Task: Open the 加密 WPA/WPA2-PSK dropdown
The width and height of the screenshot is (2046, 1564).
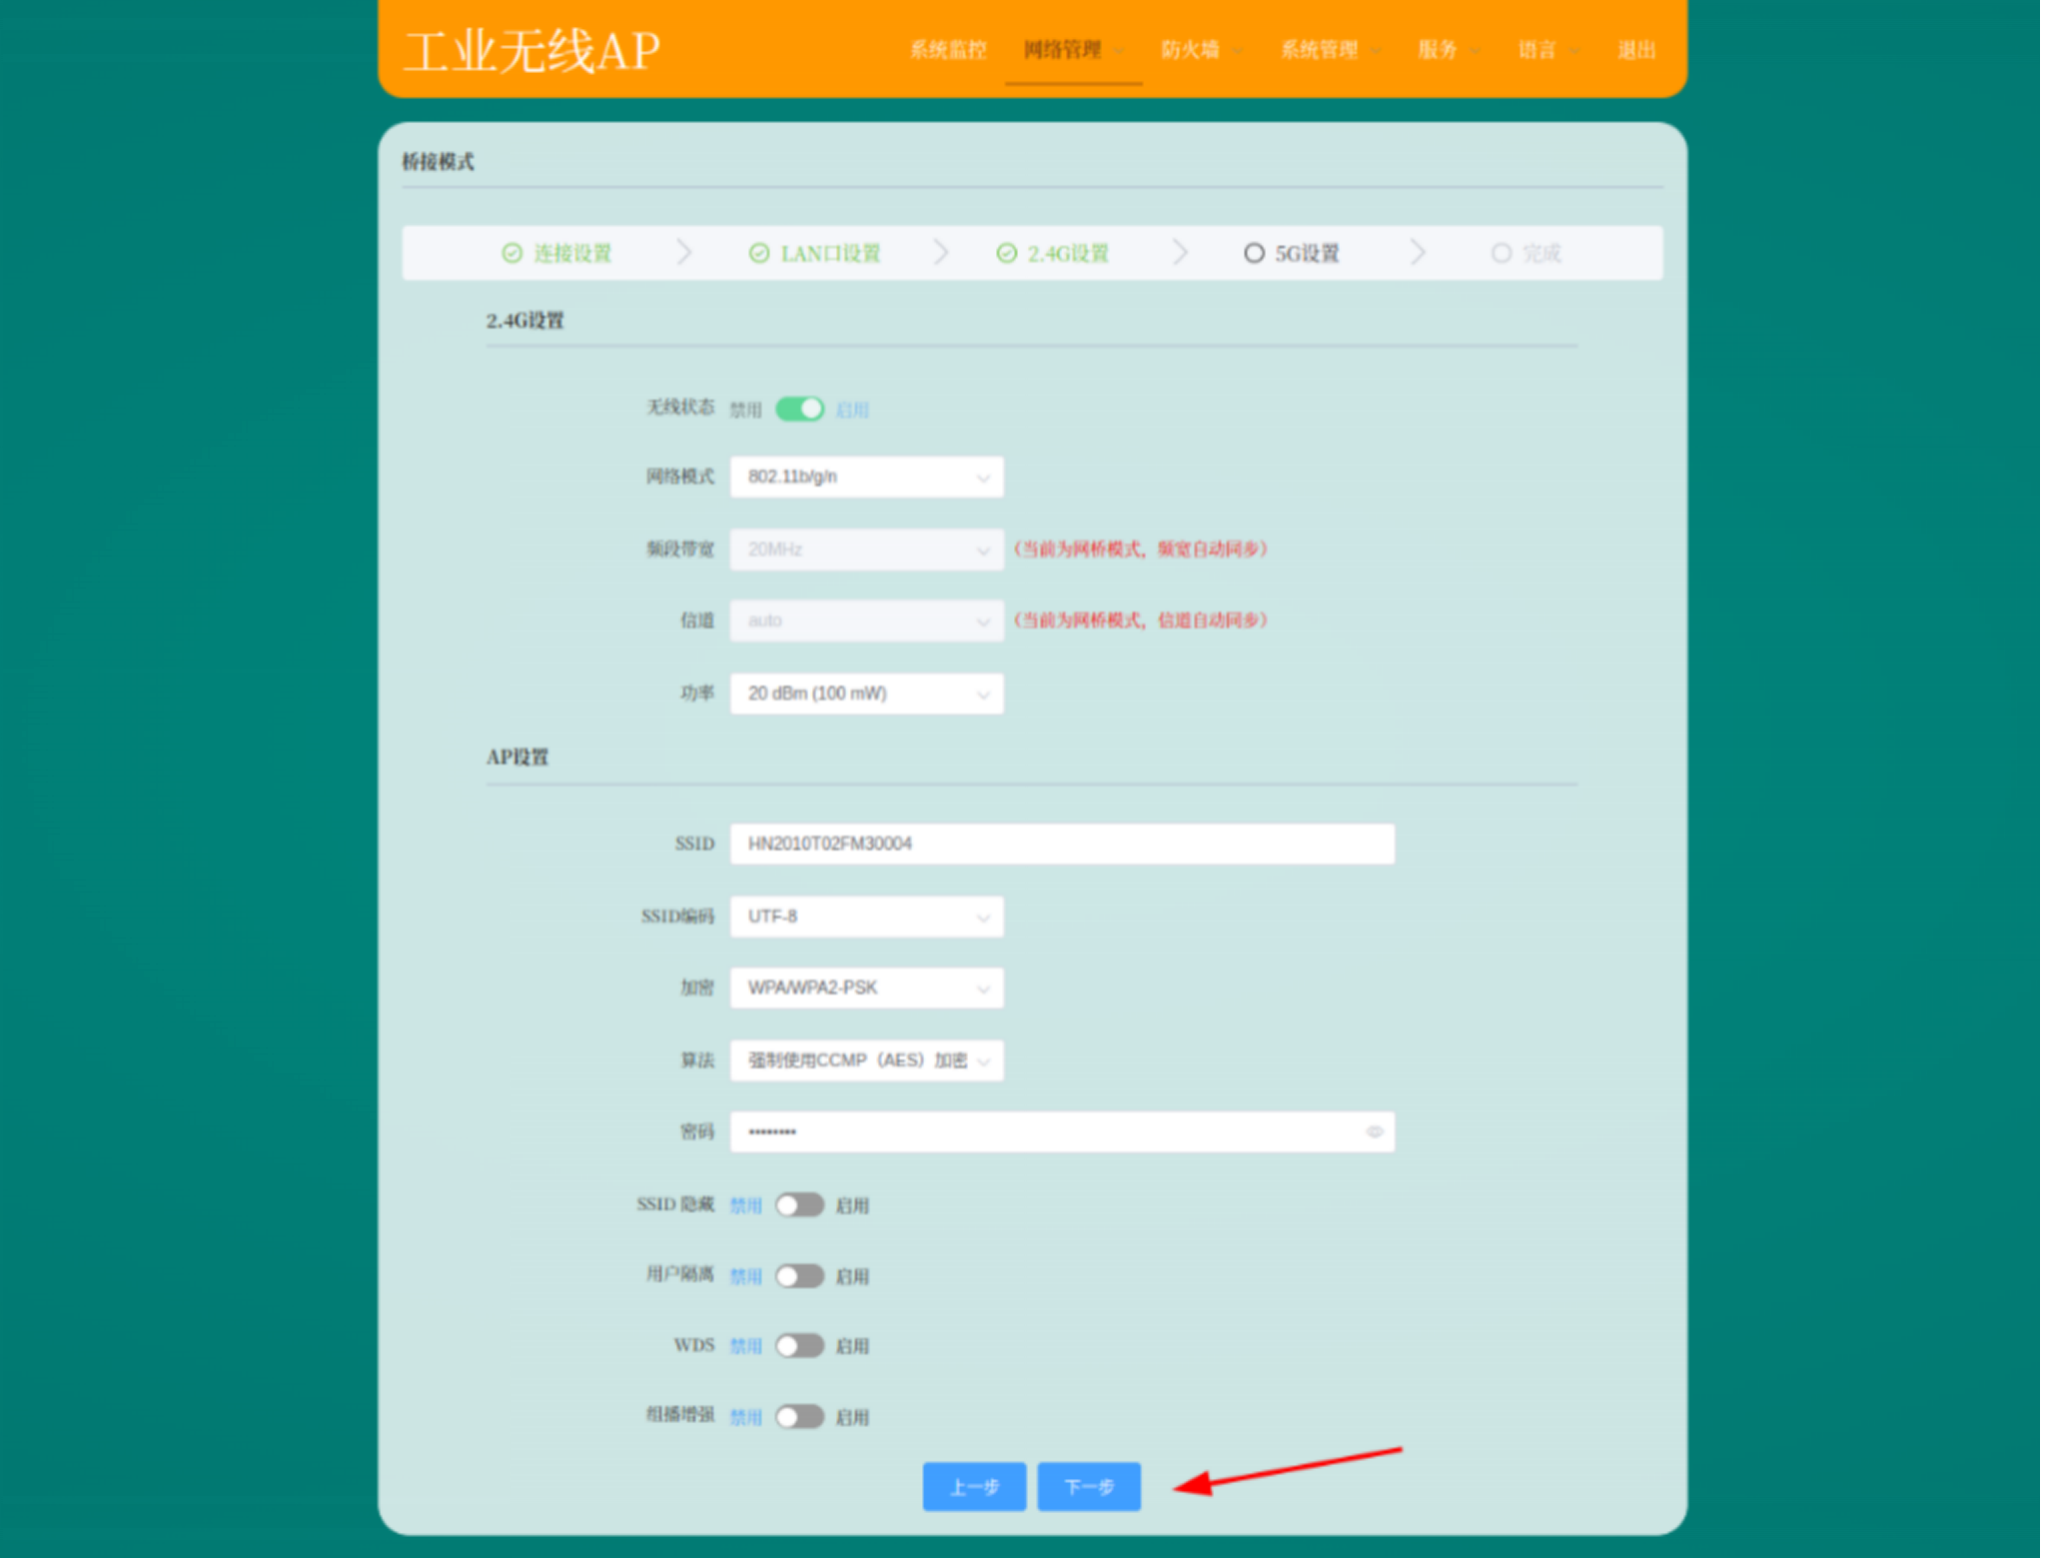Action: [866, 988]
